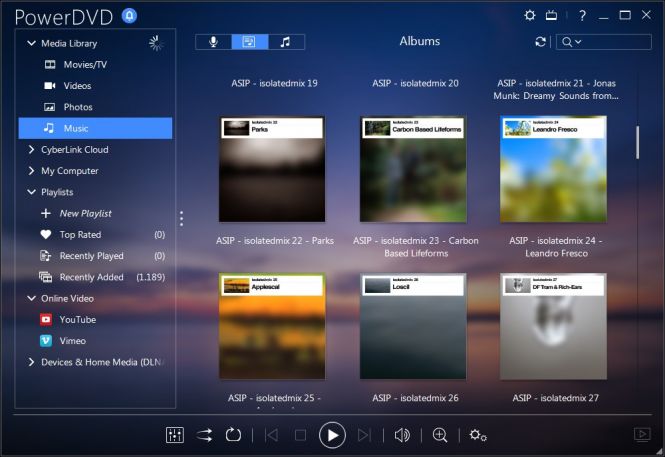
Task: Skip to next track
Action: coord(364,435)
